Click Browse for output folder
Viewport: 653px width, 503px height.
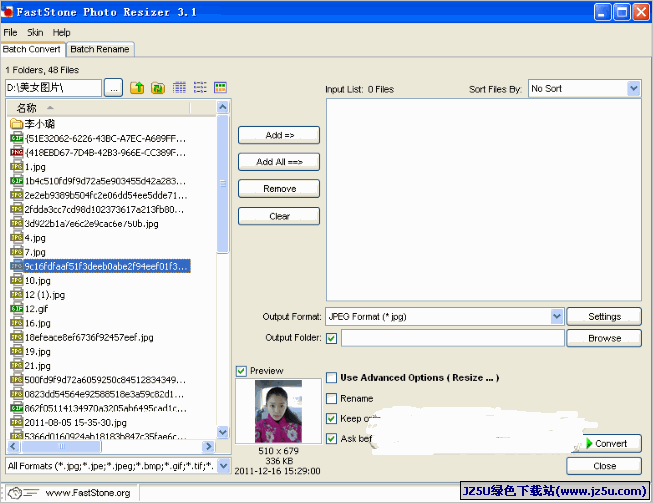tap(604, 338)
